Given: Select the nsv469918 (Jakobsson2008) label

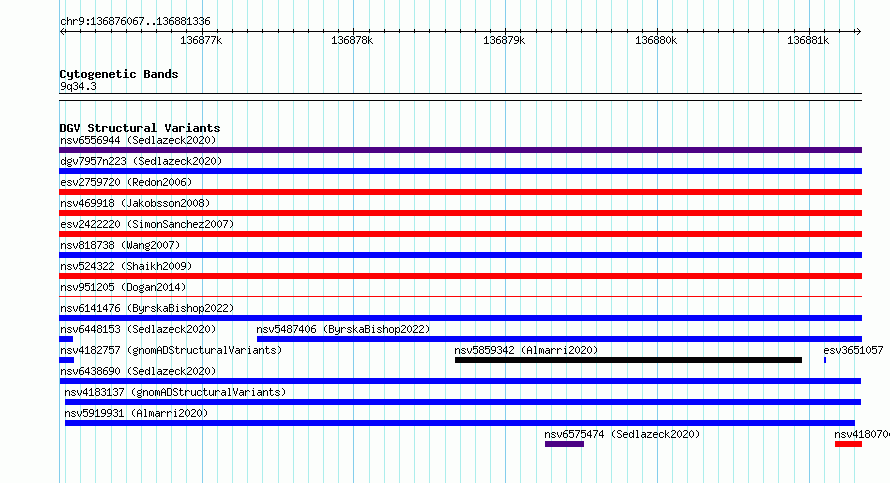Looking at the screenshot, I should (135, 203).
